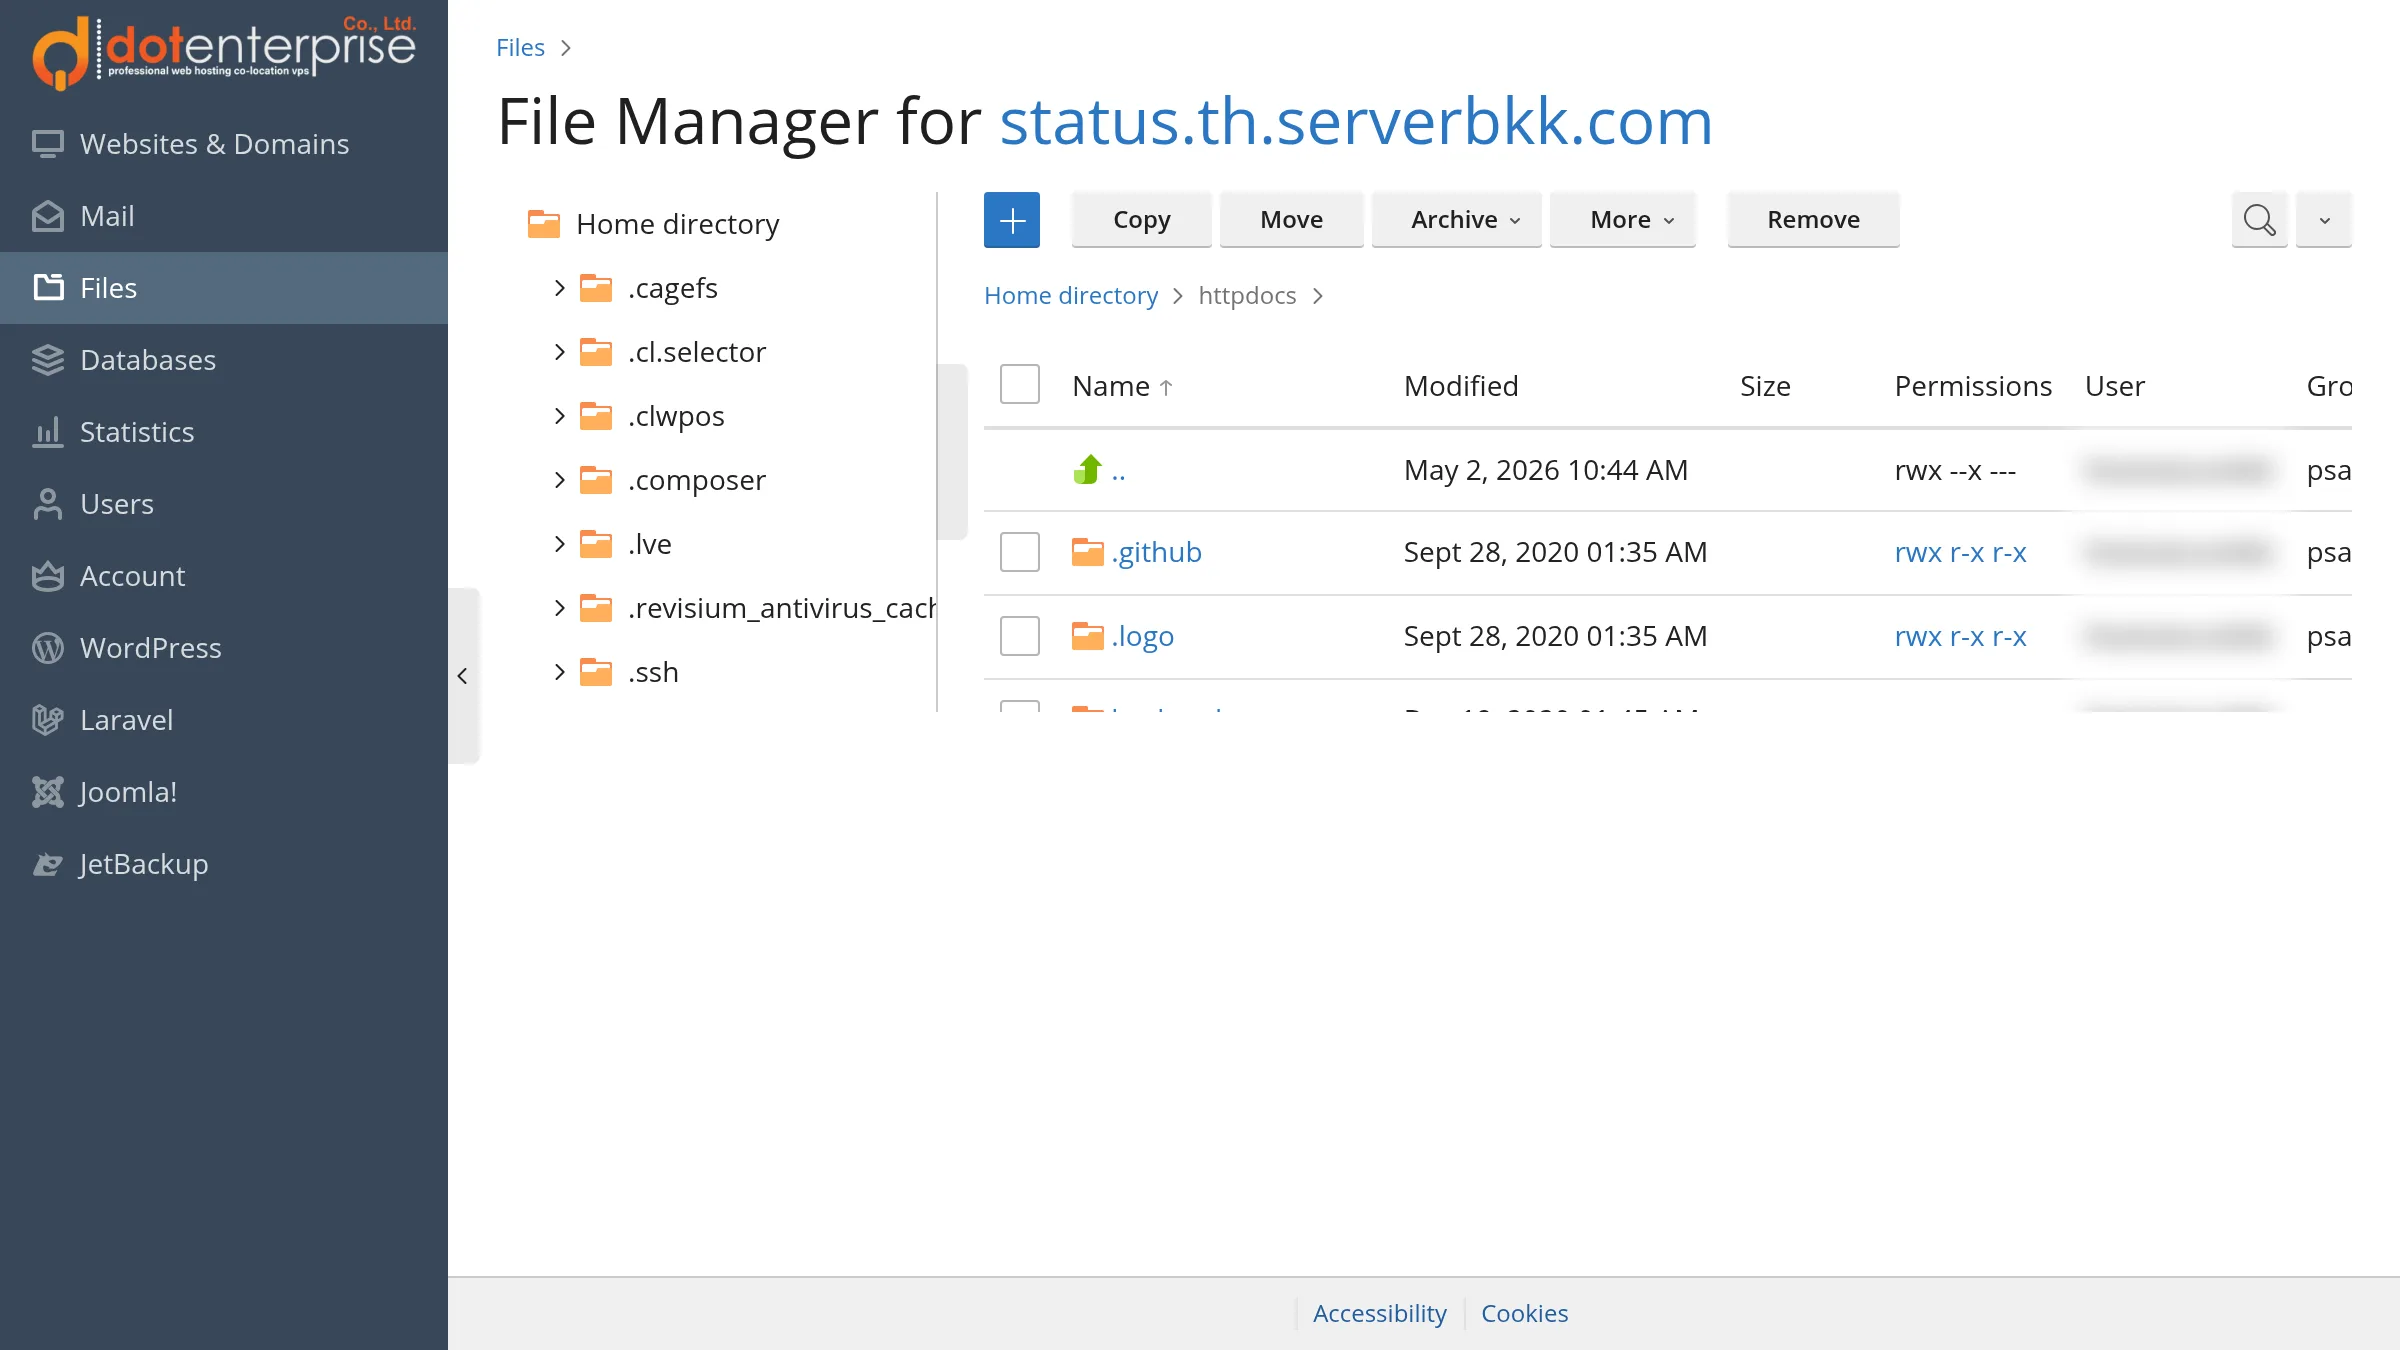Go to Home directory breadcrumb link
Image resolution: width=2400 pixels, height=1350 pixels.
[x=1070, y=296]
